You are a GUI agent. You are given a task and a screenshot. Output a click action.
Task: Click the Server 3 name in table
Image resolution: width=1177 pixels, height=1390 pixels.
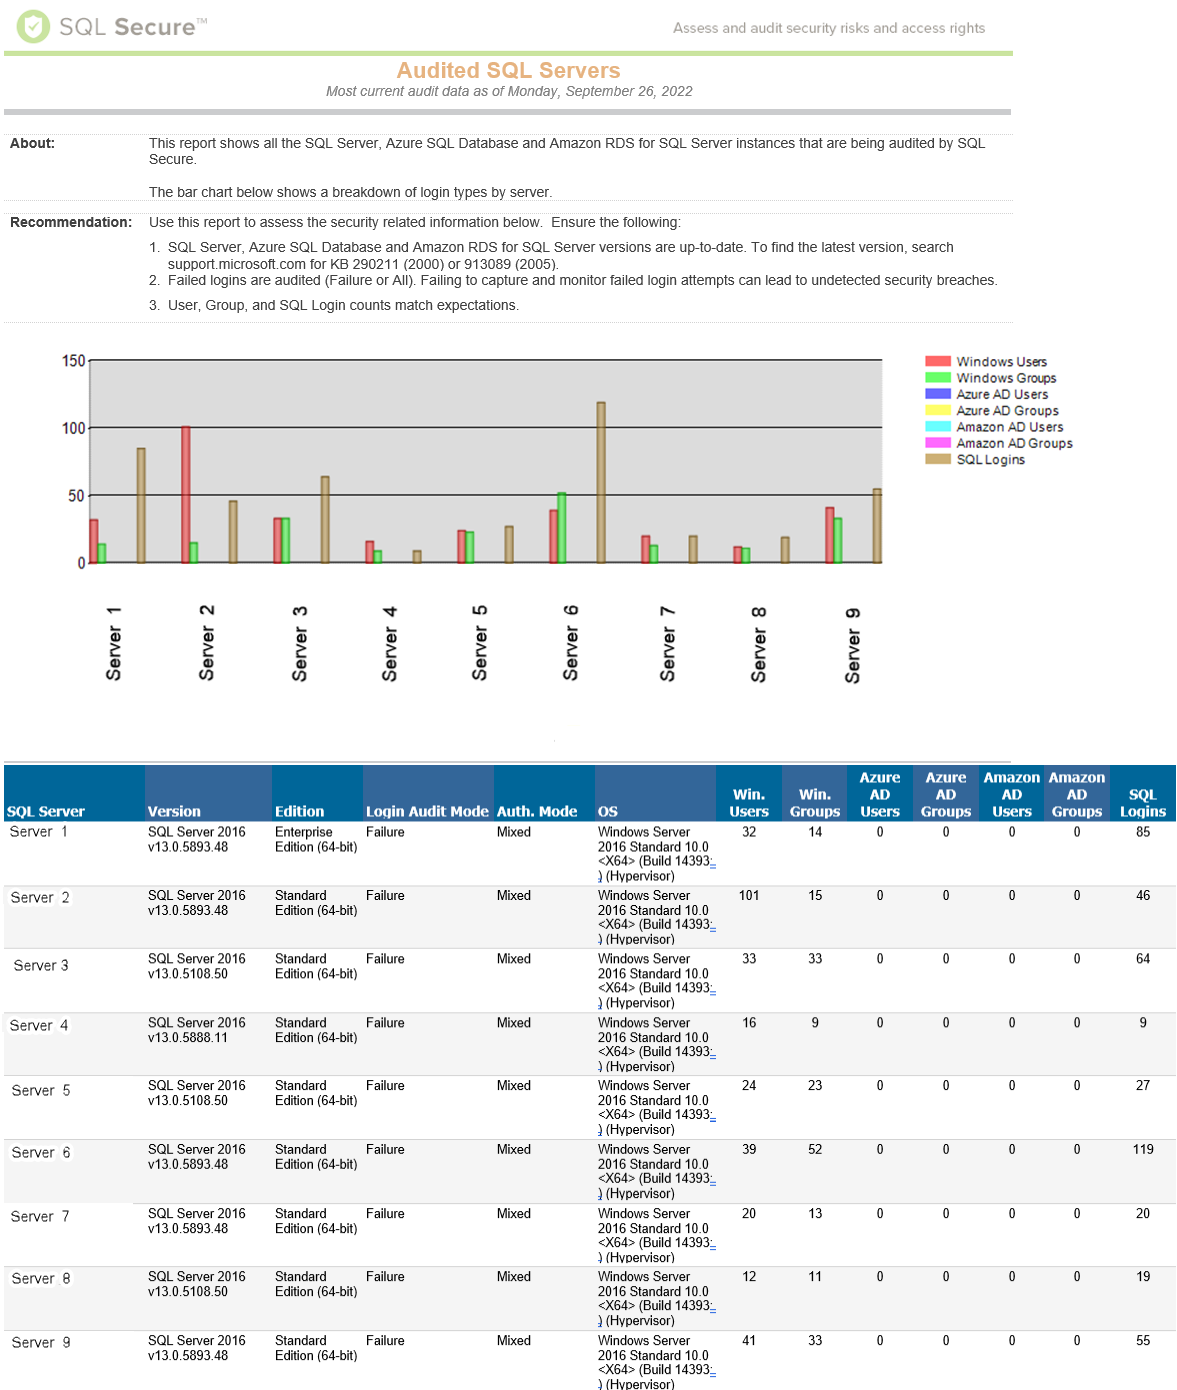(x=41, y=966)
